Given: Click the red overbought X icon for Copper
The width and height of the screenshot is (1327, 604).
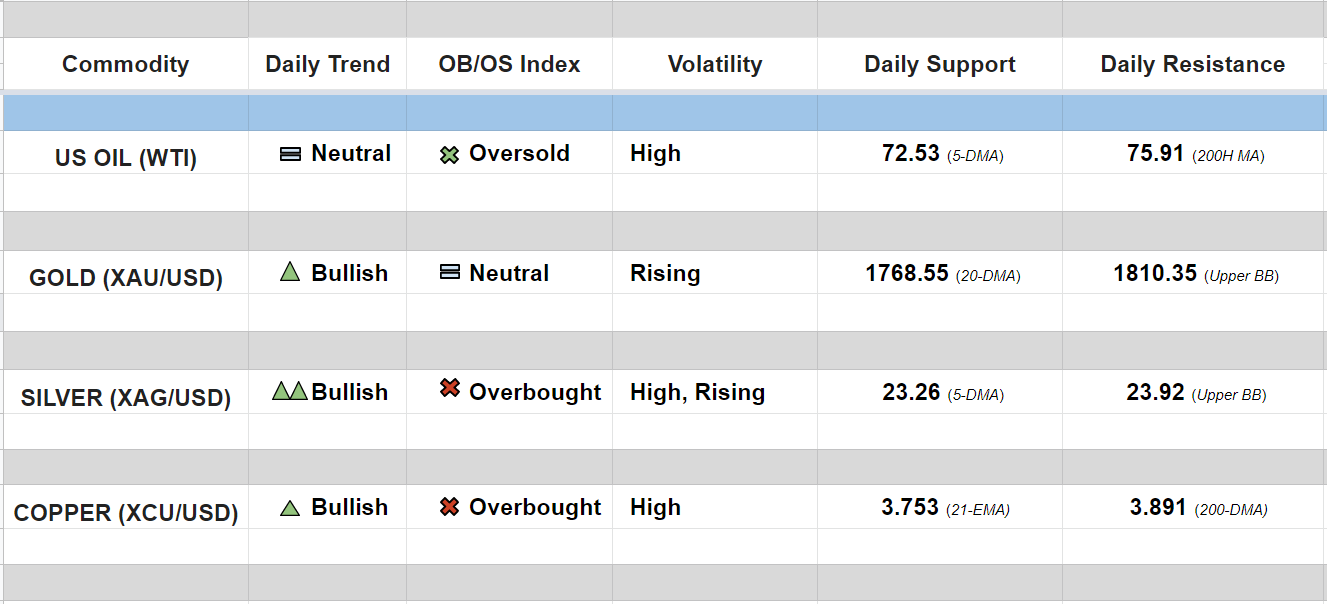Looking at the screenshot, I should [x=450, y=507].
